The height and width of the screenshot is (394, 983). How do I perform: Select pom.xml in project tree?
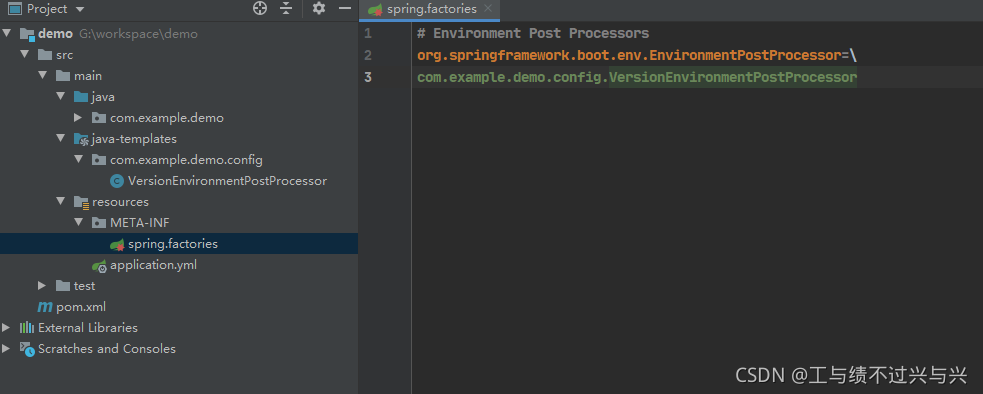tap(81, 307)
